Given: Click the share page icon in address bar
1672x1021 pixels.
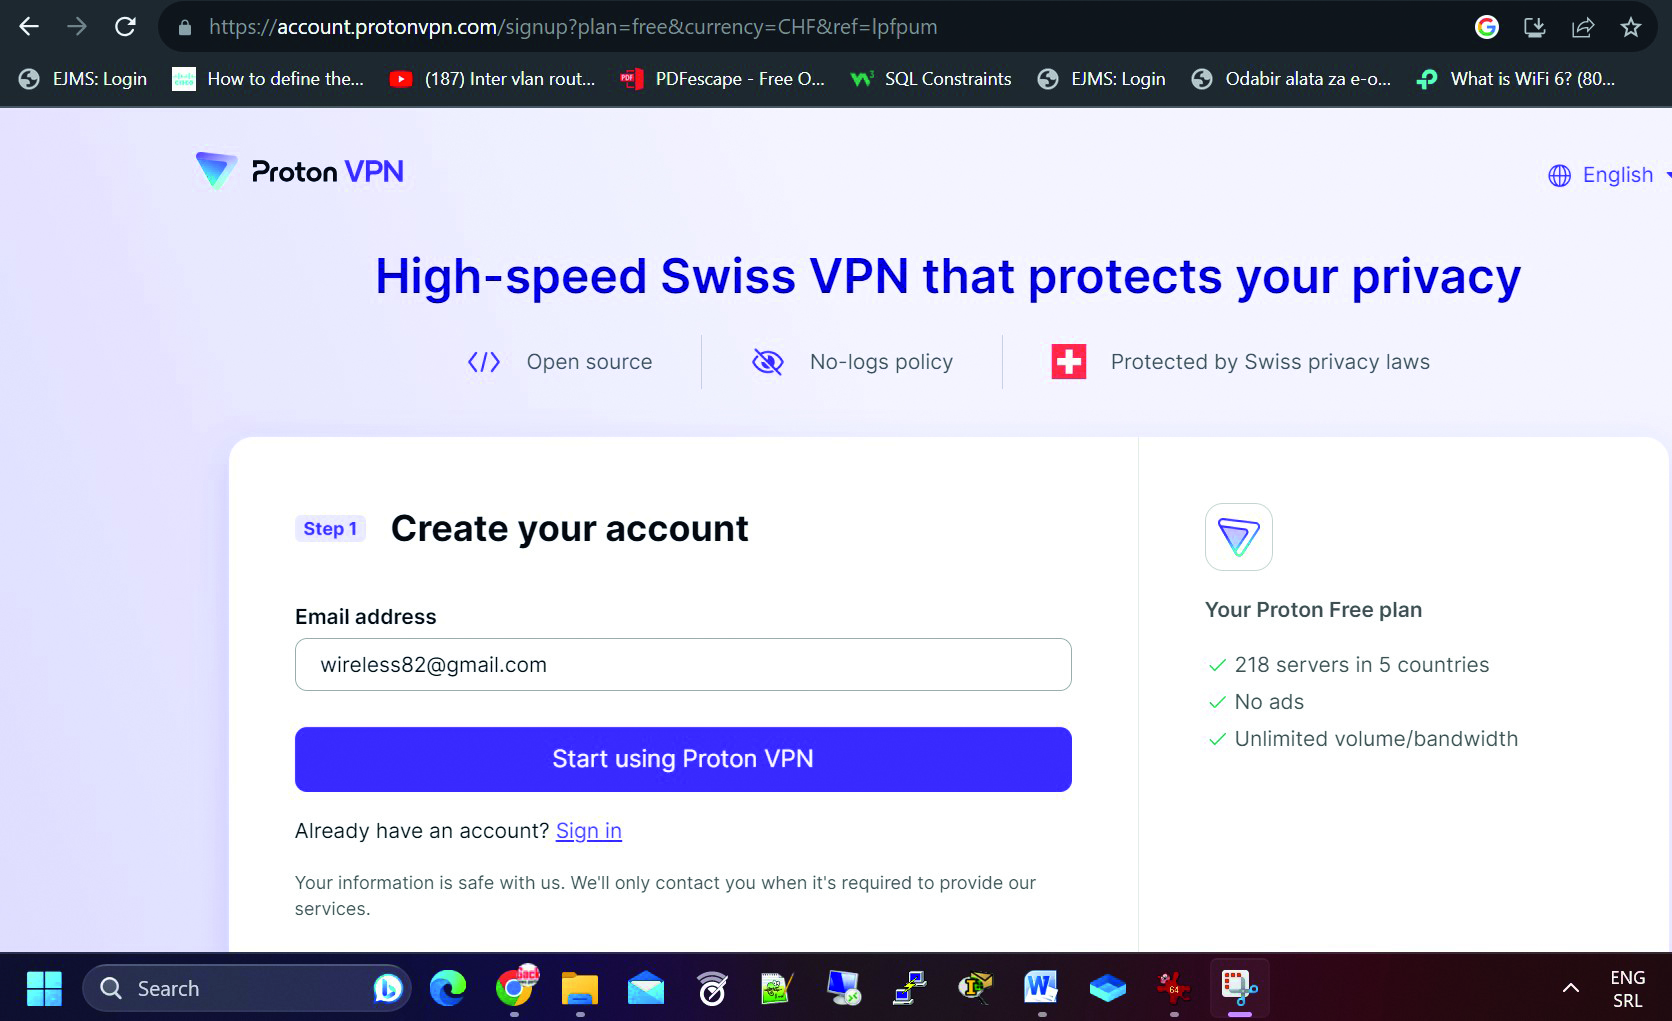Looking at the screenshot, I should pyautogui.click(x=1583, y=27).
